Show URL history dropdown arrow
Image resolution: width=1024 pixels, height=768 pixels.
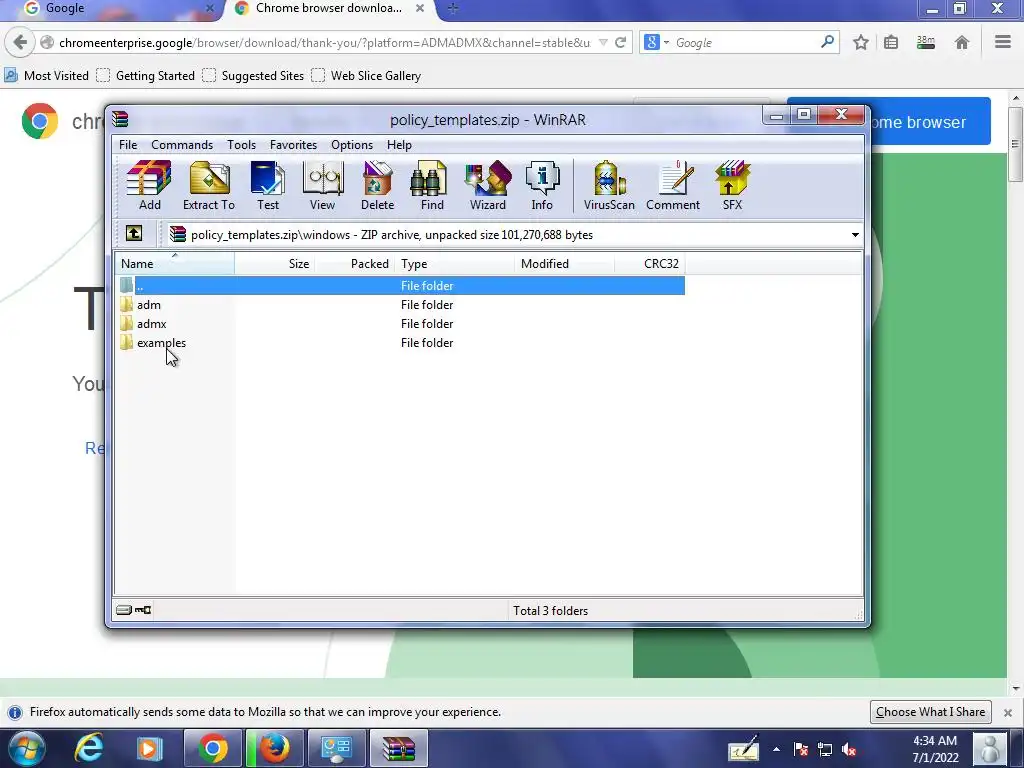coord(603,42)
